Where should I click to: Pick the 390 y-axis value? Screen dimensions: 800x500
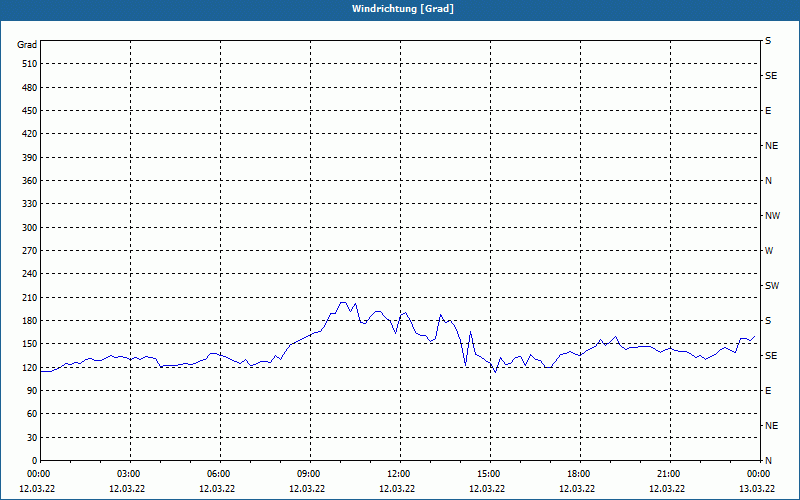[x=30, y=157]
